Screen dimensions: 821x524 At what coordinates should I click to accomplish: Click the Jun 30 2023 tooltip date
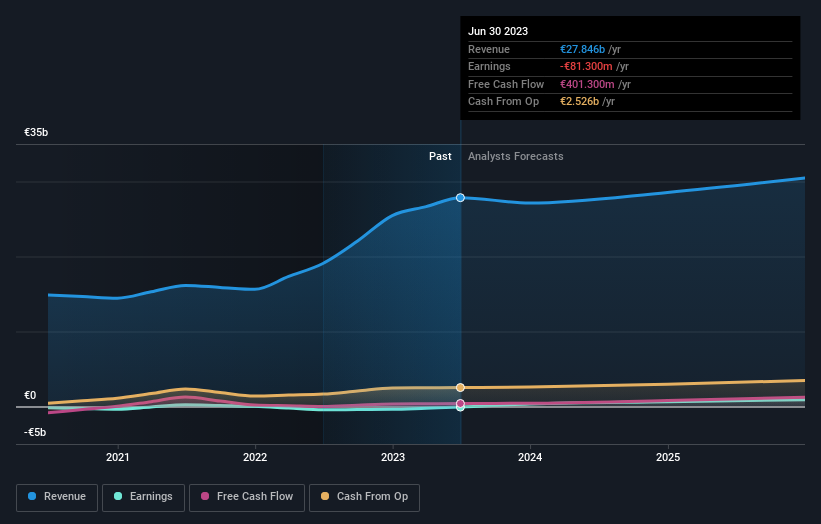click(x=498, y=31)
